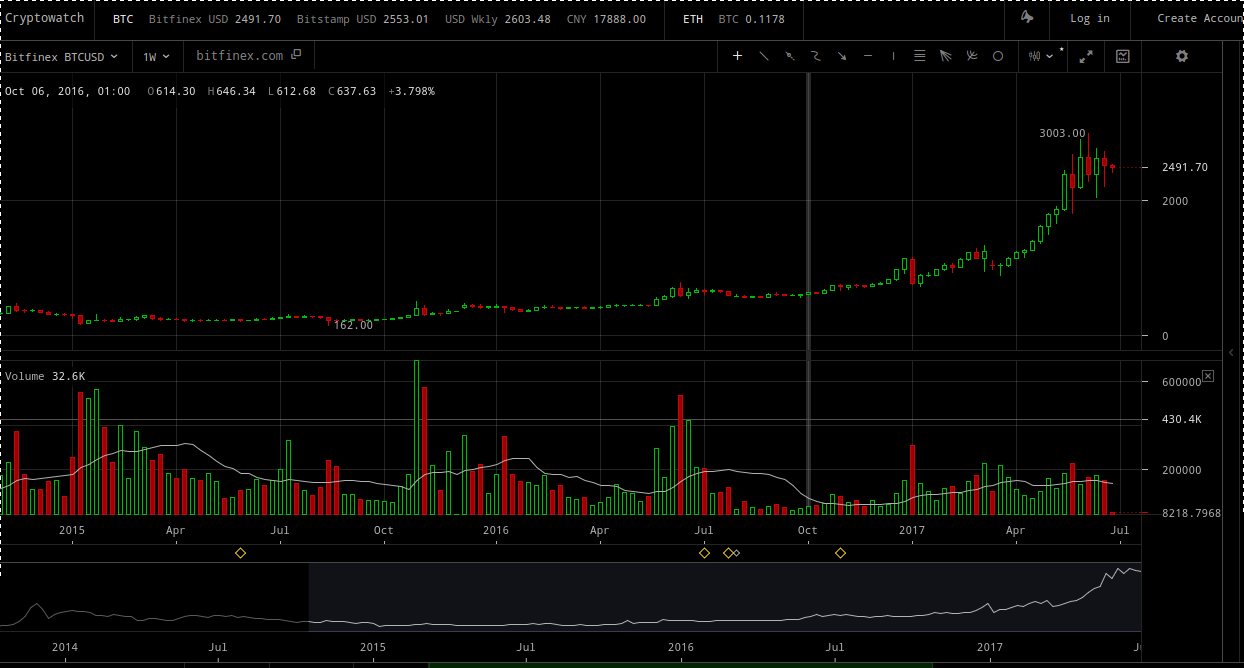
Task: Choose the arrow drawing tool
Action: point(841,56)
